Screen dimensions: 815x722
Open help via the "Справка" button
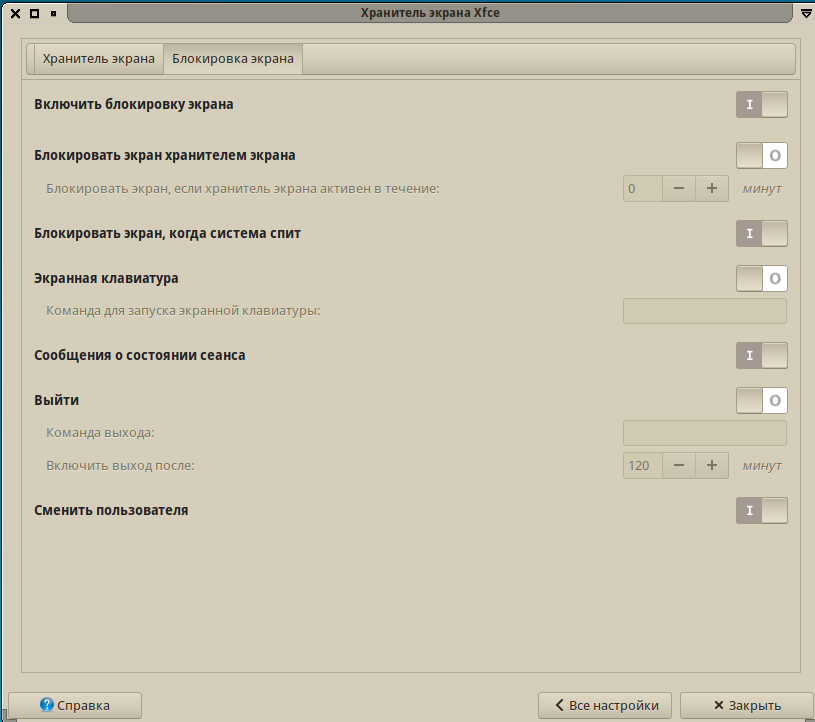click(x=74, y=705)
